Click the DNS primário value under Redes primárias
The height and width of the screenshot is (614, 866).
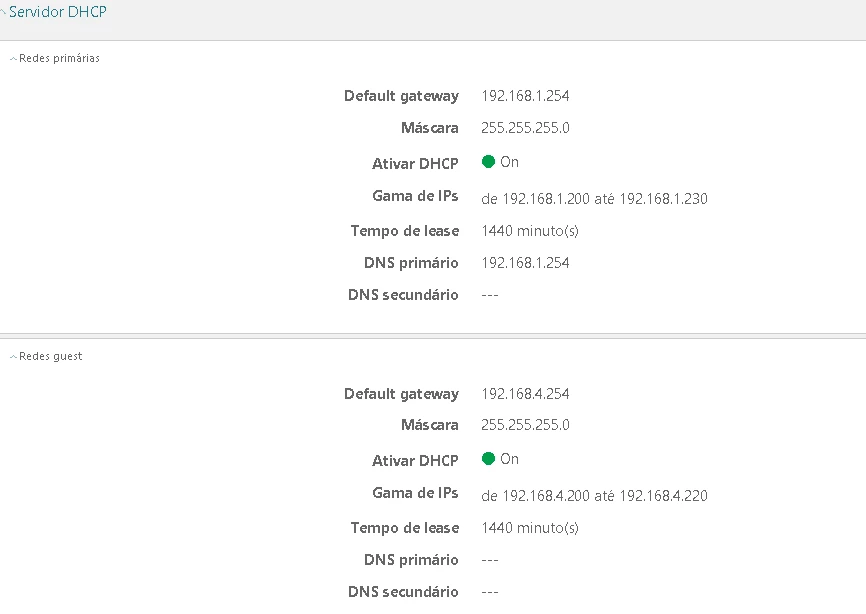click(x=525, y=263)
